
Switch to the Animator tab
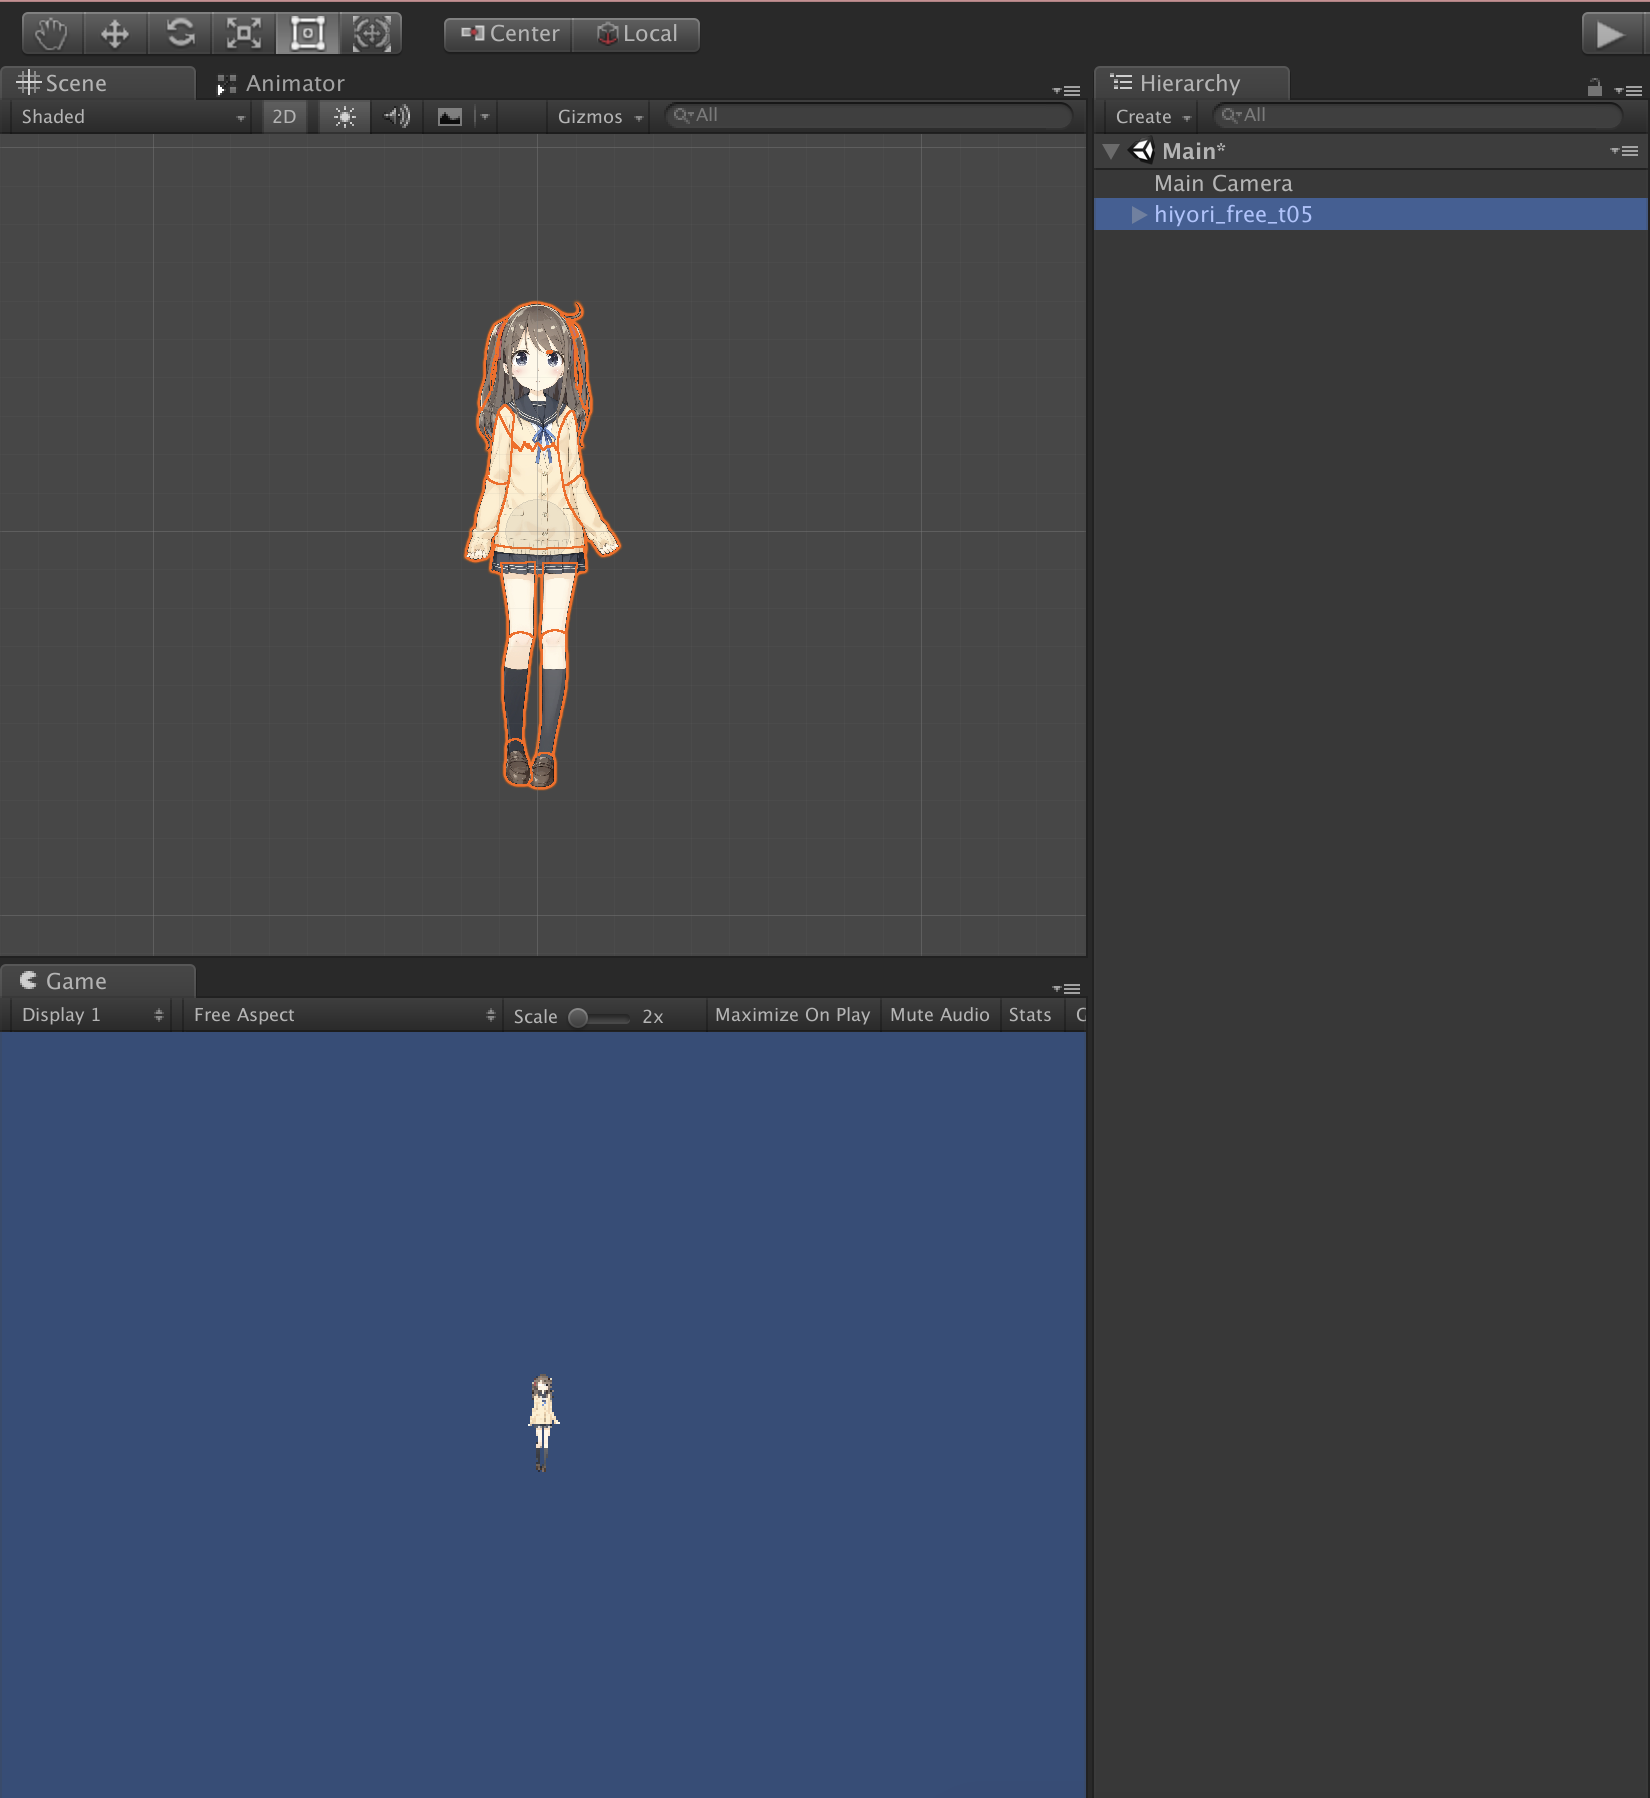pyautogui.click(x=281, y=83)
